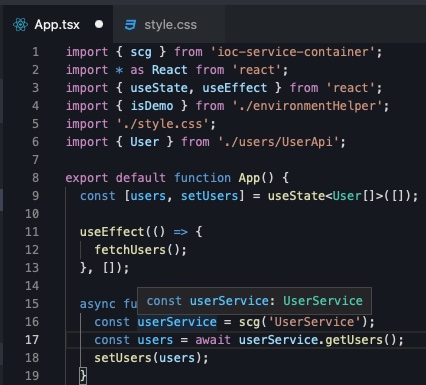Viewport: 426px width, 385px height.
Task: Click the CSS icon on style.css tab
Action: [130, 25]
